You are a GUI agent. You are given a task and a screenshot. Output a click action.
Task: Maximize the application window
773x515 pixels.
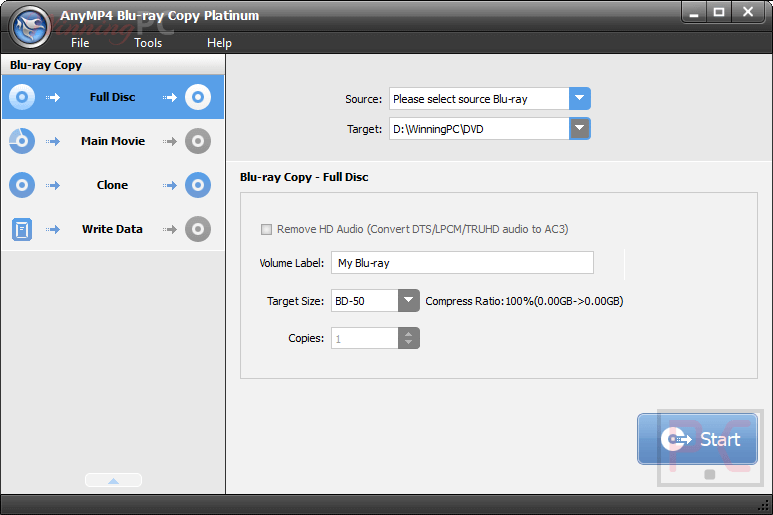click(x=719, y=12)
